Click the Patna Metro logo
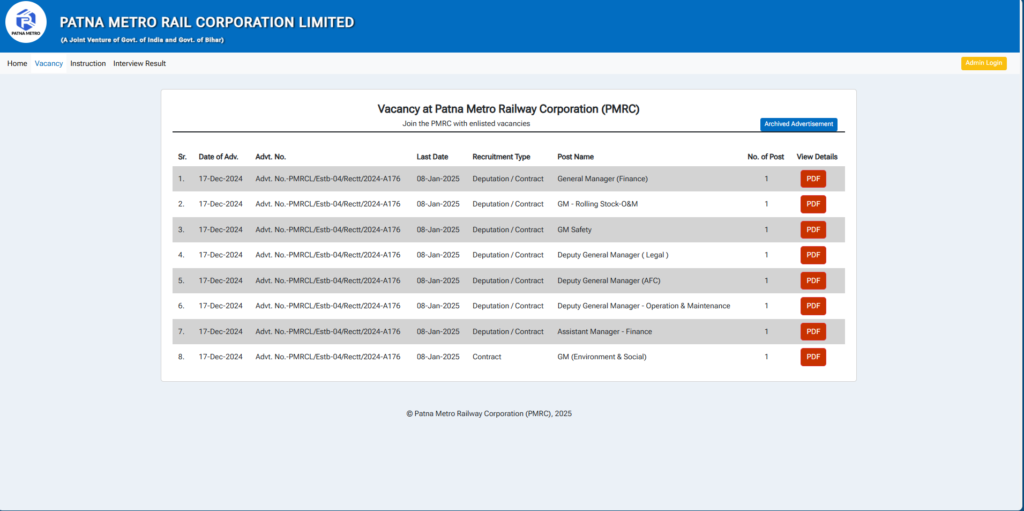The image size is (1024, 511). pos(25,23)
